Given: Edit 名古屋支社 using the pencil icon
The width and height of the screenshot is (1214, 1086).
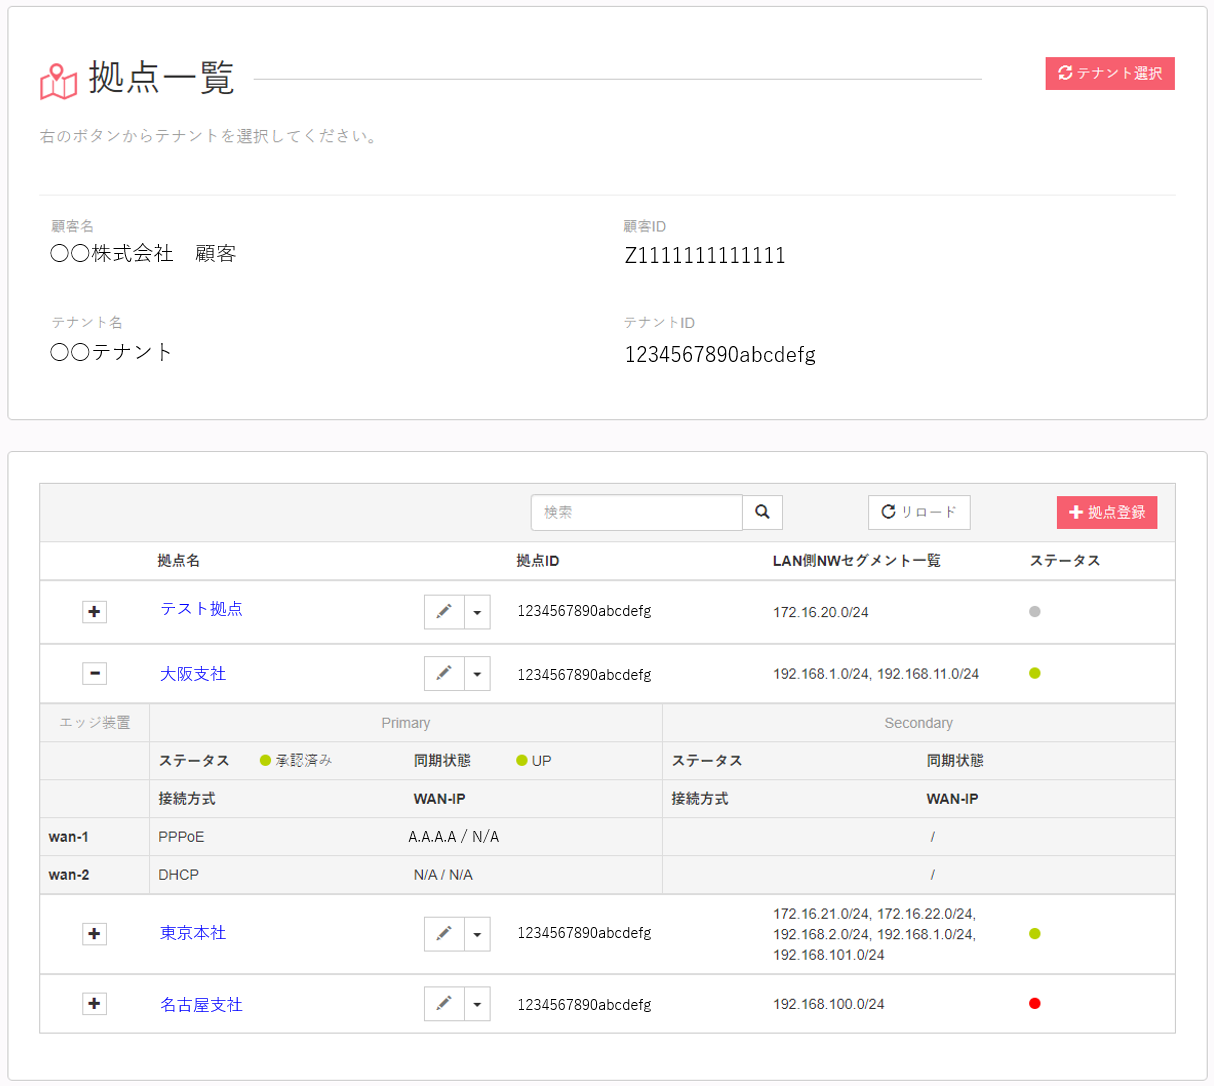Looking at the screenshot, I should click(x=444, y=1004).
